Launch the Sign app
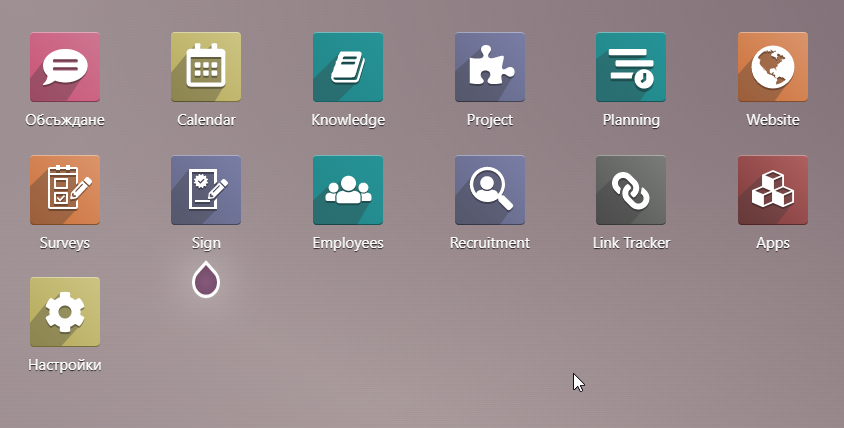 click(206, 190)
